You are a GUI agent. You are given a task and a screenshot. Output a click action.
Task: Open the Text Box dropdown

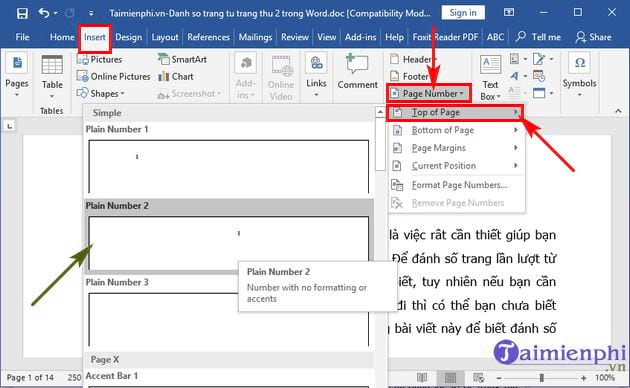(x=490, y=78)
